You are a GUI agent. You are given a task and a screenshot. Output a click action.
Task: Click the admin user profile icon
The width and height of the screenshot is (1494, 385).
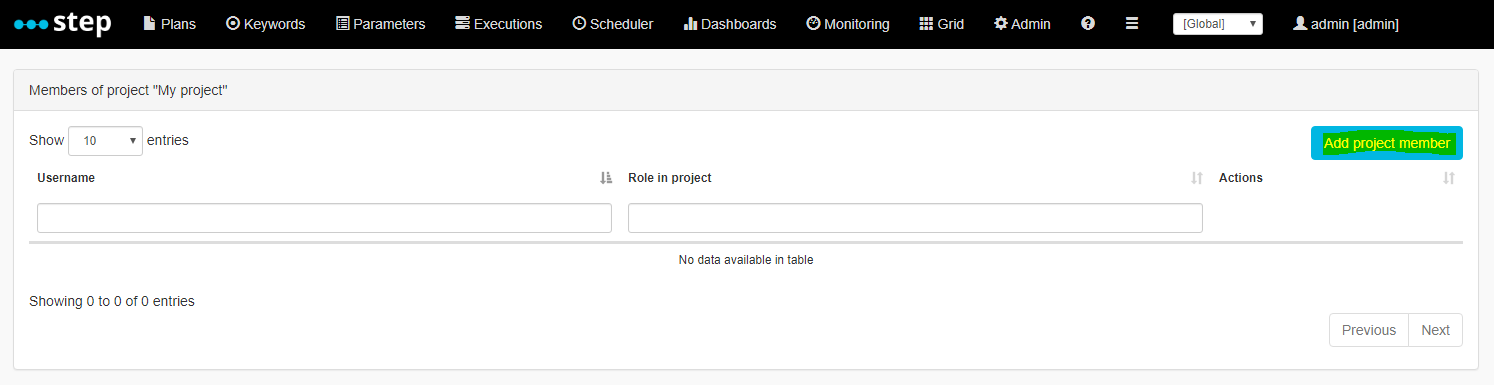click(x=1300, y=23)
